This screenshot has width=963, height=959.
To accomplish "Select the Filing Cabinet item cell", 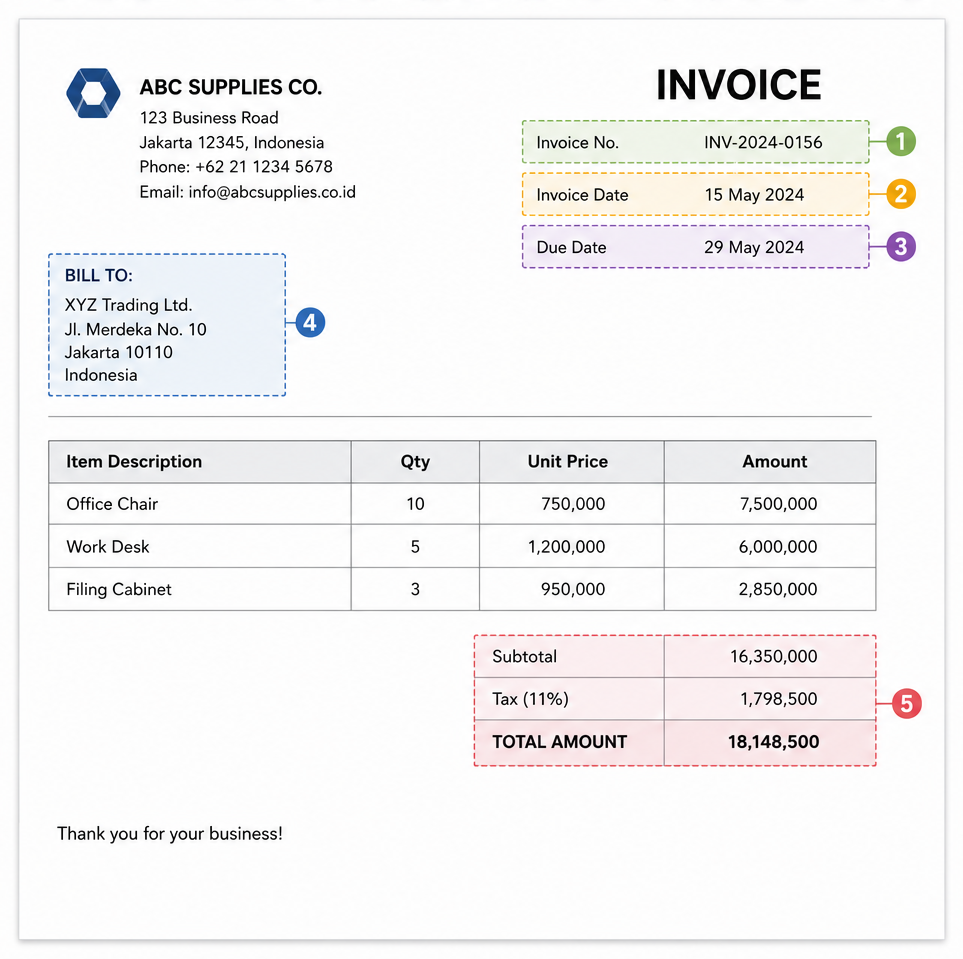I will tap(200, 589).
